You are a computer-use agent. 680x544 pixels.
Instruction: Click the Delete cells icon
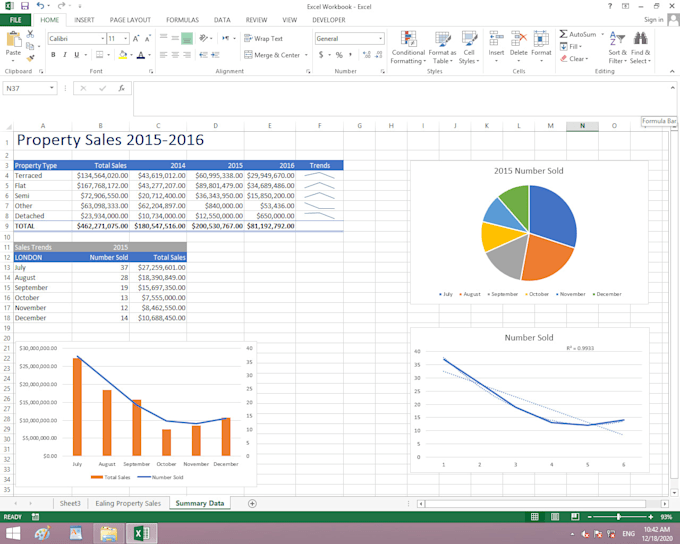[519, 39]
